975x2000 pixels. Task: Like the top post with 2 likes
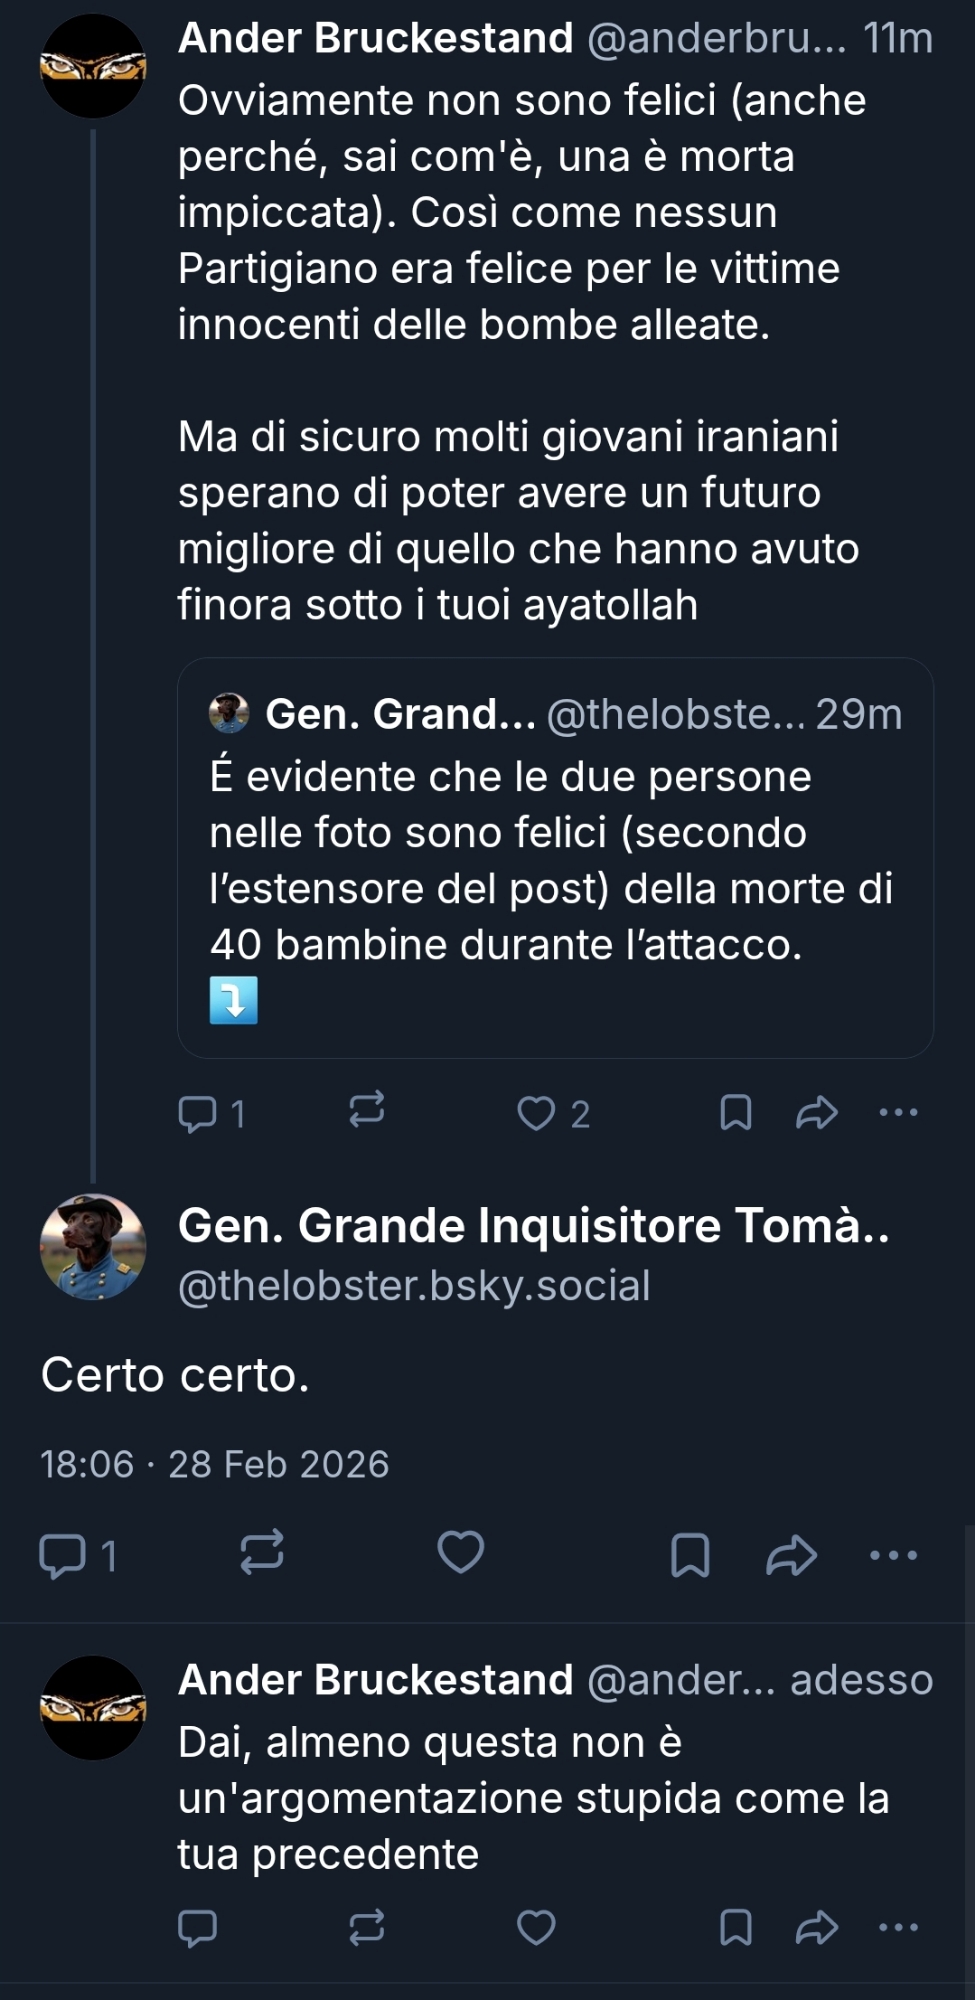(x=536, y=1113)
